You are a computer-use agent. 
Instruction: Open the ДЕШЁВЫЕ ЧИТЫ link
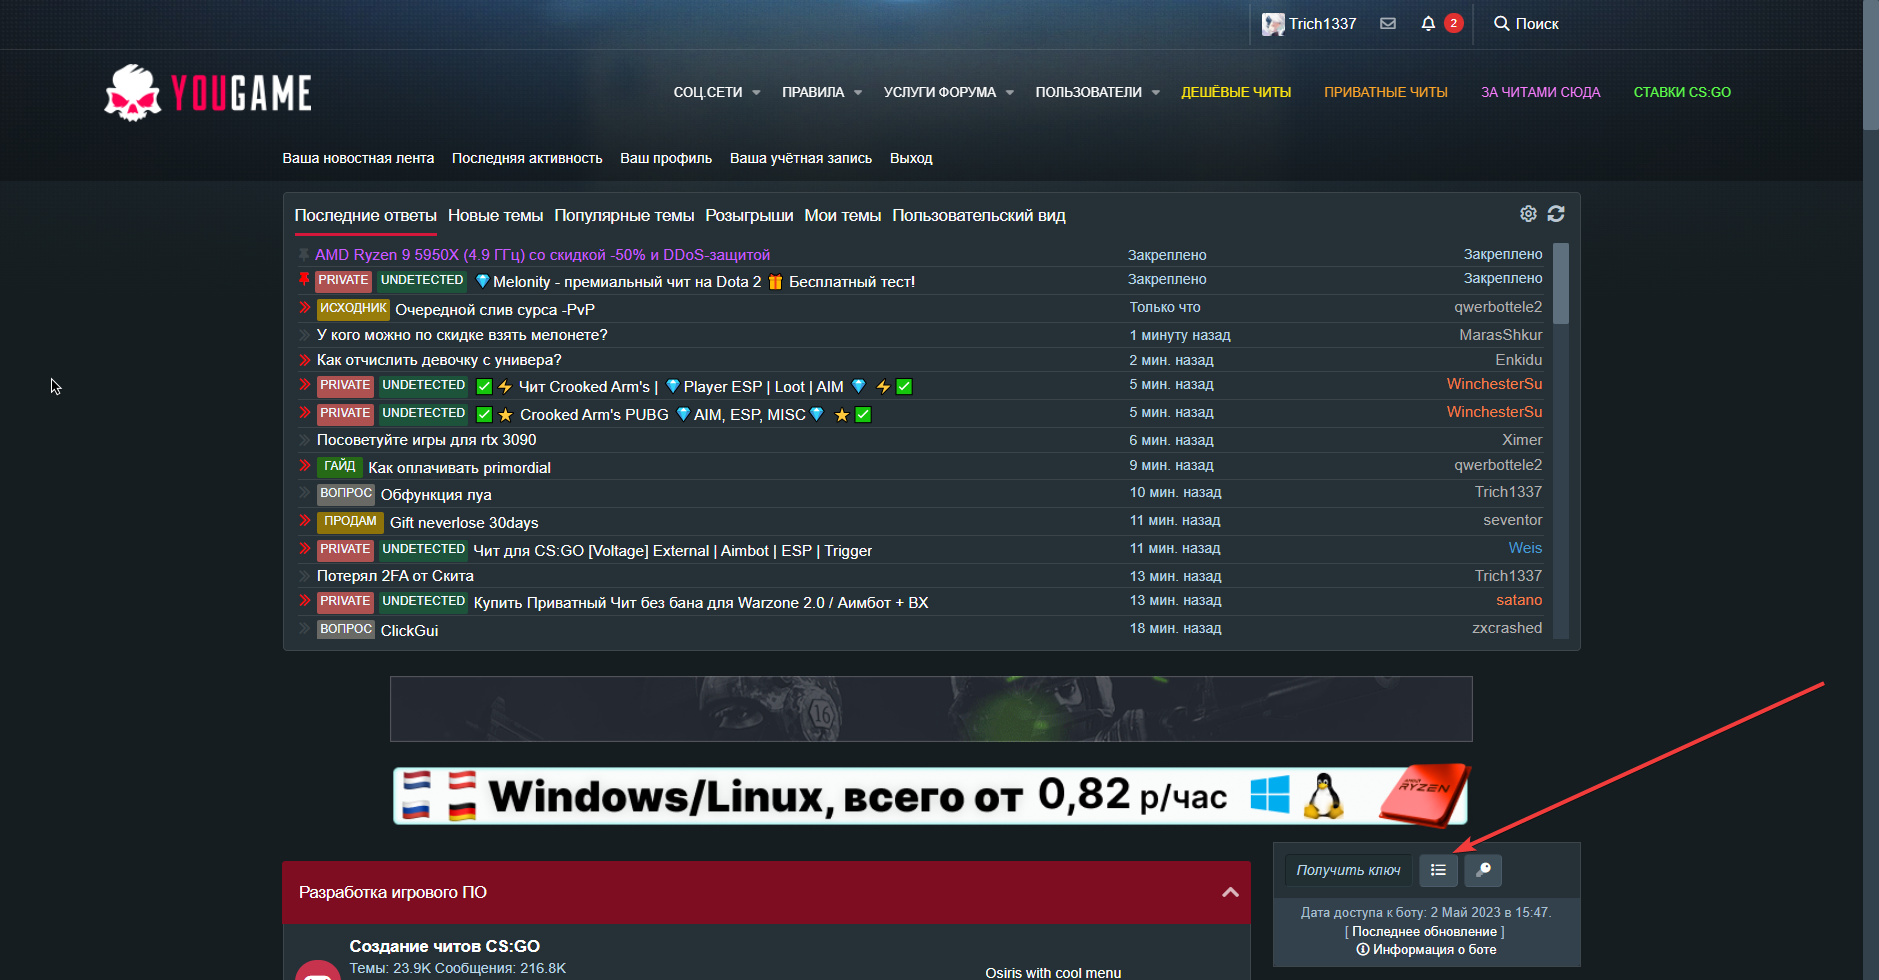tap(1236, 92)
